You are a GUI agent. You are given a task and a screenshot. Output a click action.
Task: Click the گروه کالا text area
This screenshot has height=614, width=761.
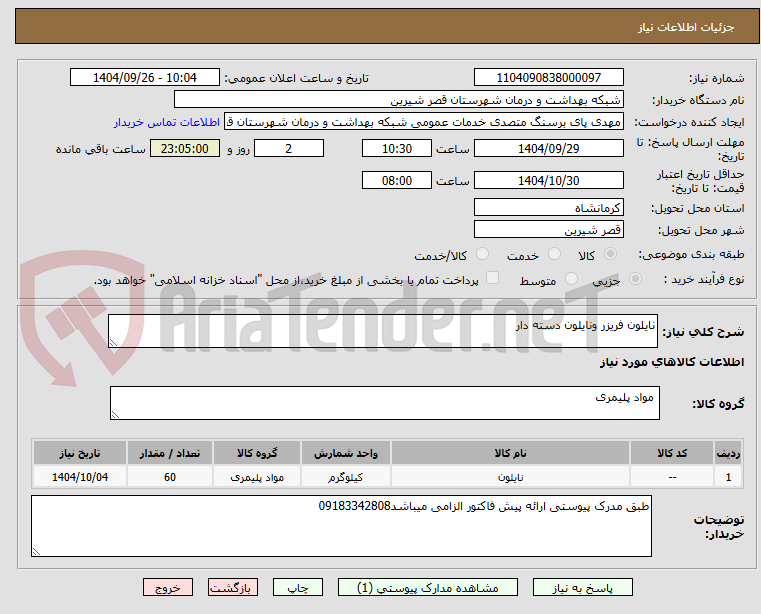coord(384,403)
